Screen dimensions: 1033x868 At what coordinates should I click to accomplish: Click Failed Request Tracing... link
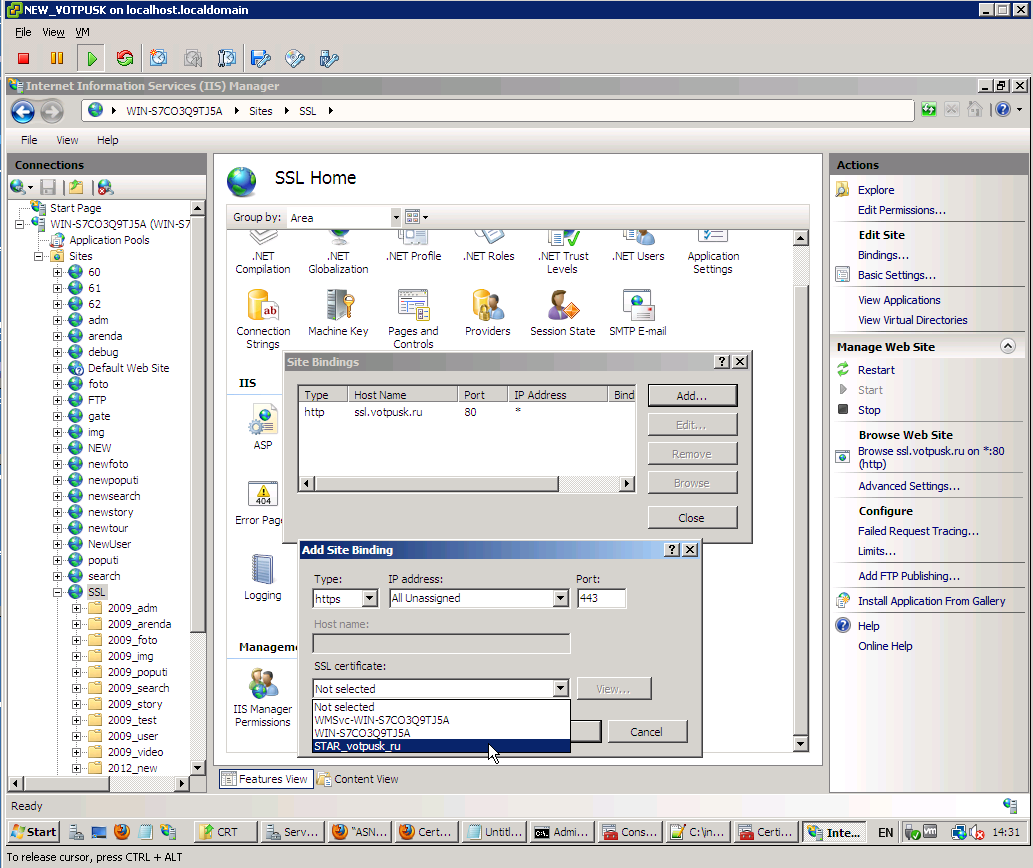tap(918, 531)
